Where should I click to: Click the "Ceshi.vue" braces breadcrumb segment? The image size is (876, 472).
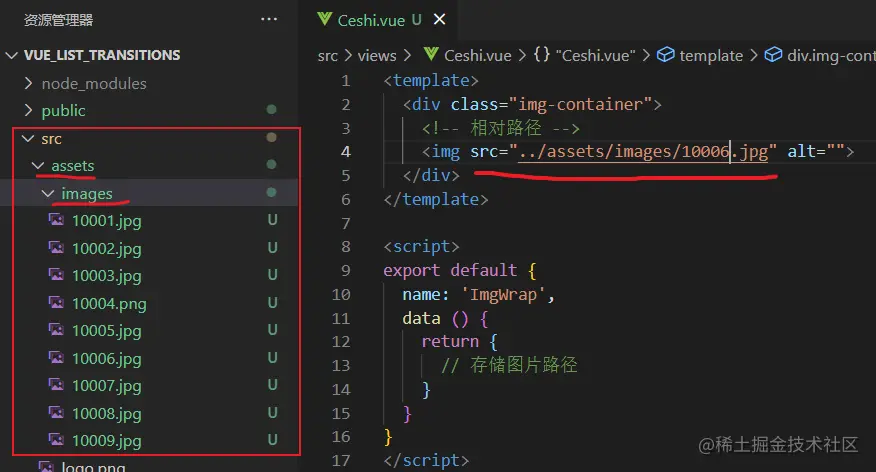click(x=595, y=56)
